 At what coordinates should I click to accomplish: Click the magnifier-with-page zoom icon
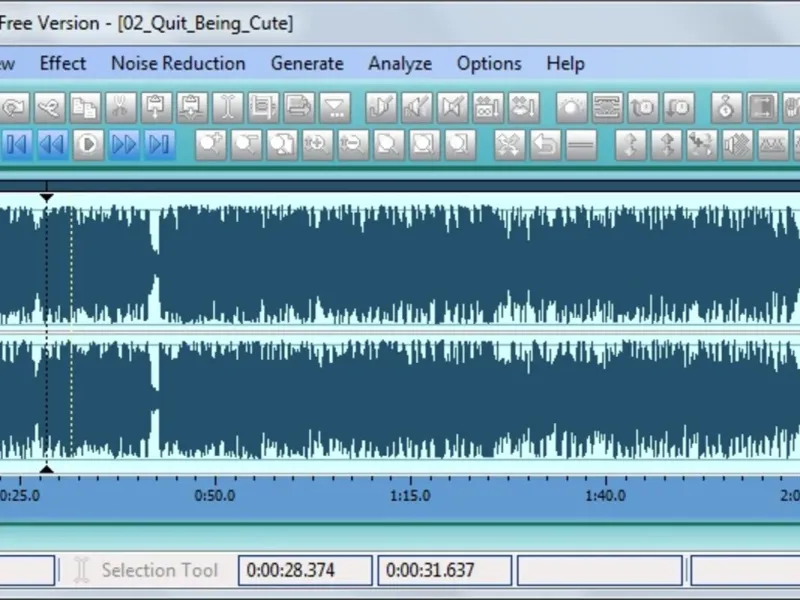click(x=282, y=145)
